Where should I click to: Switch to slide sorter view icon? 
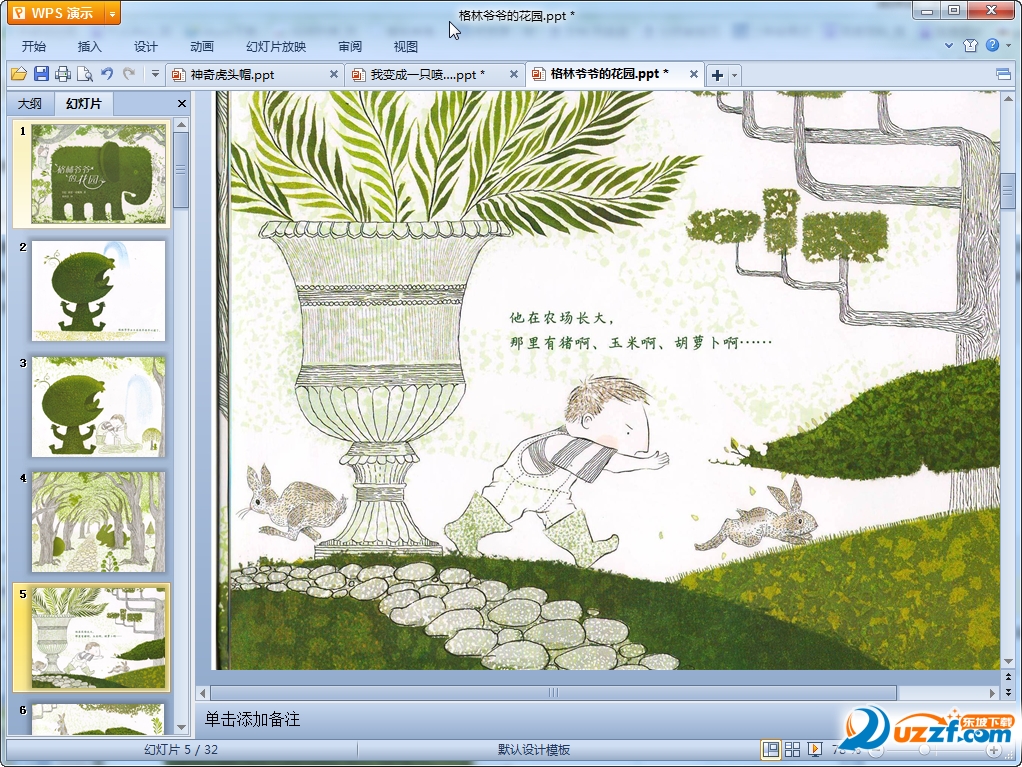[x=793, y=749]
